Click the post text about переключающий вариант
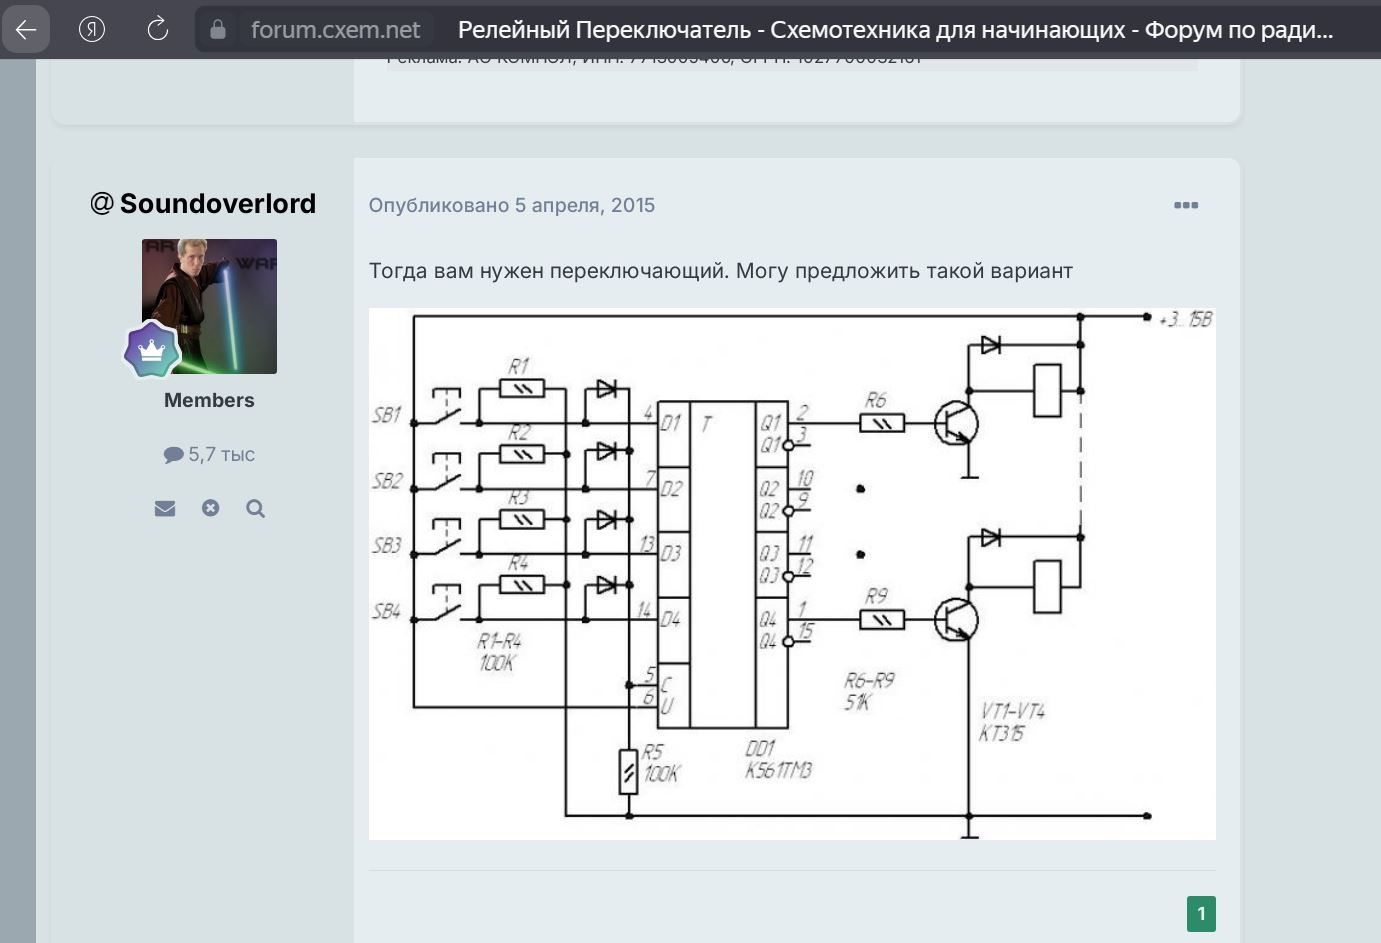 tap(721, 271)
